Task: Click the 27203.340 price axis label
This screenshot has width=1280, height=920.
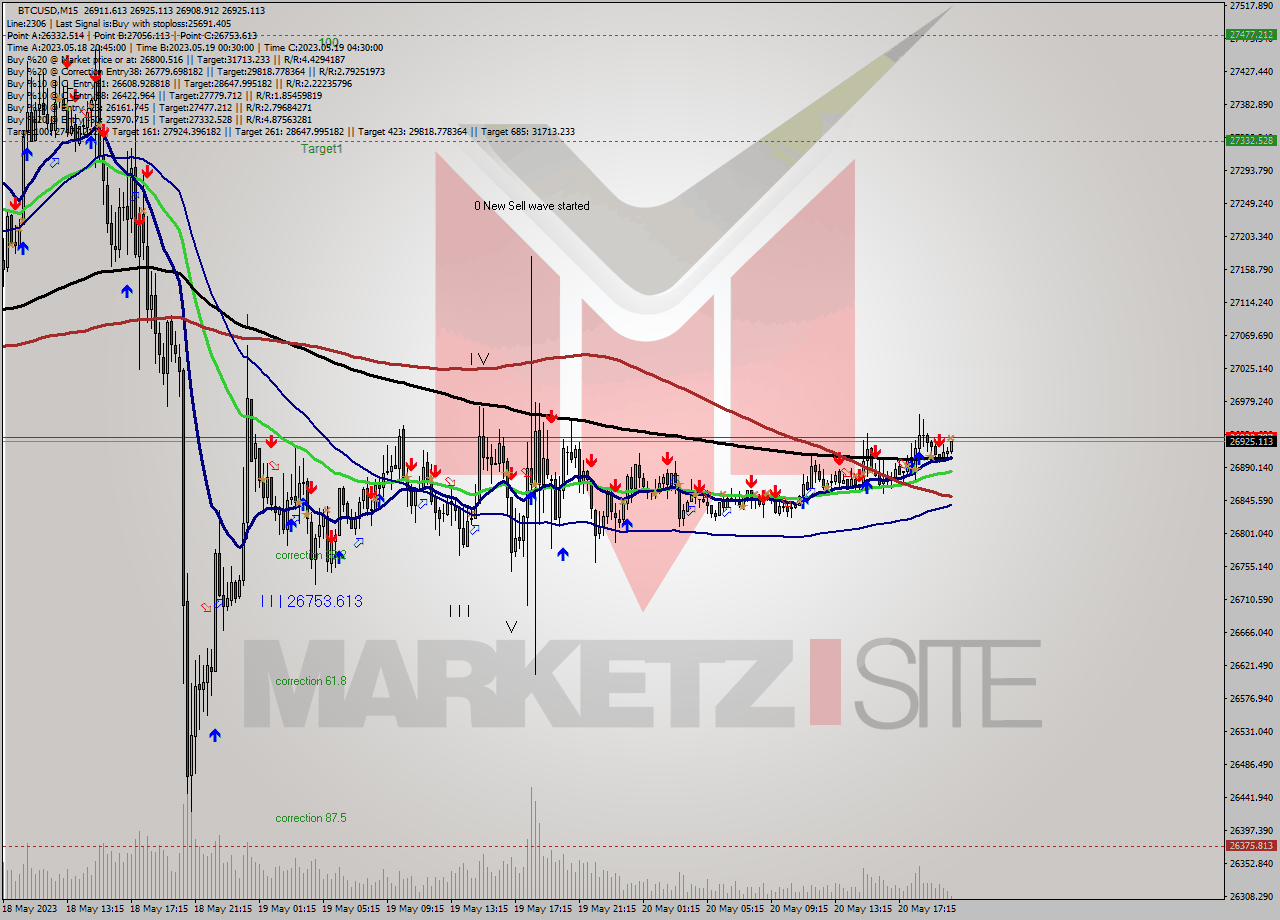Action: [x=1251, y=237]
